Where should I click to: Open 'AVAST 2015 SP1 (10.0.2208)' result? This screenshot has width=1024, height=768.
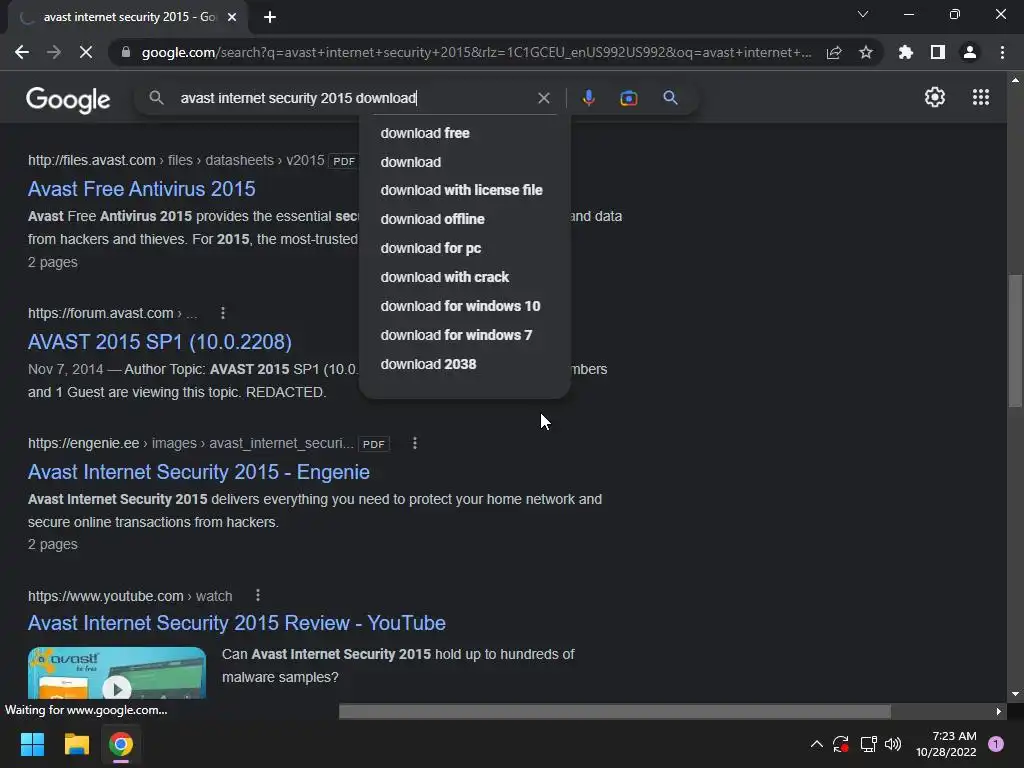159,342
